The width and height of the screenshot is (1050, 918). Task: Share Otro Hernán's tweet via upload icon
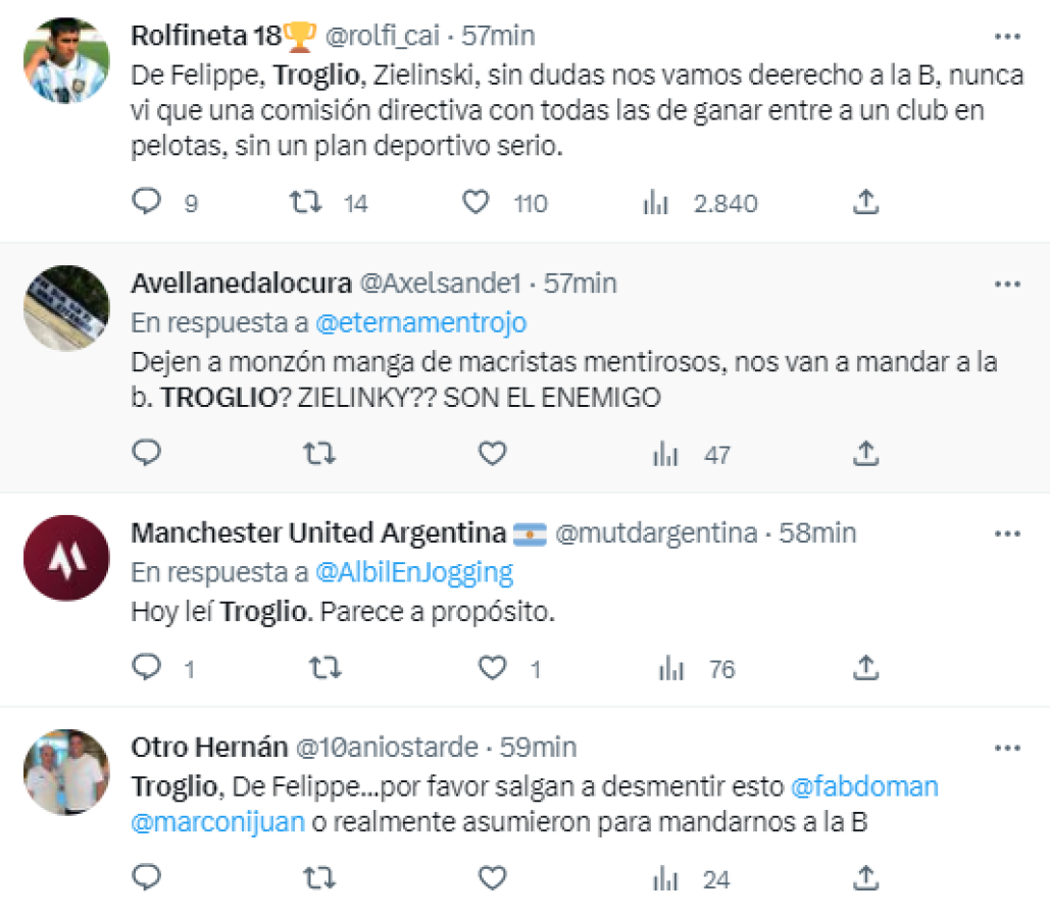(868, 875)
